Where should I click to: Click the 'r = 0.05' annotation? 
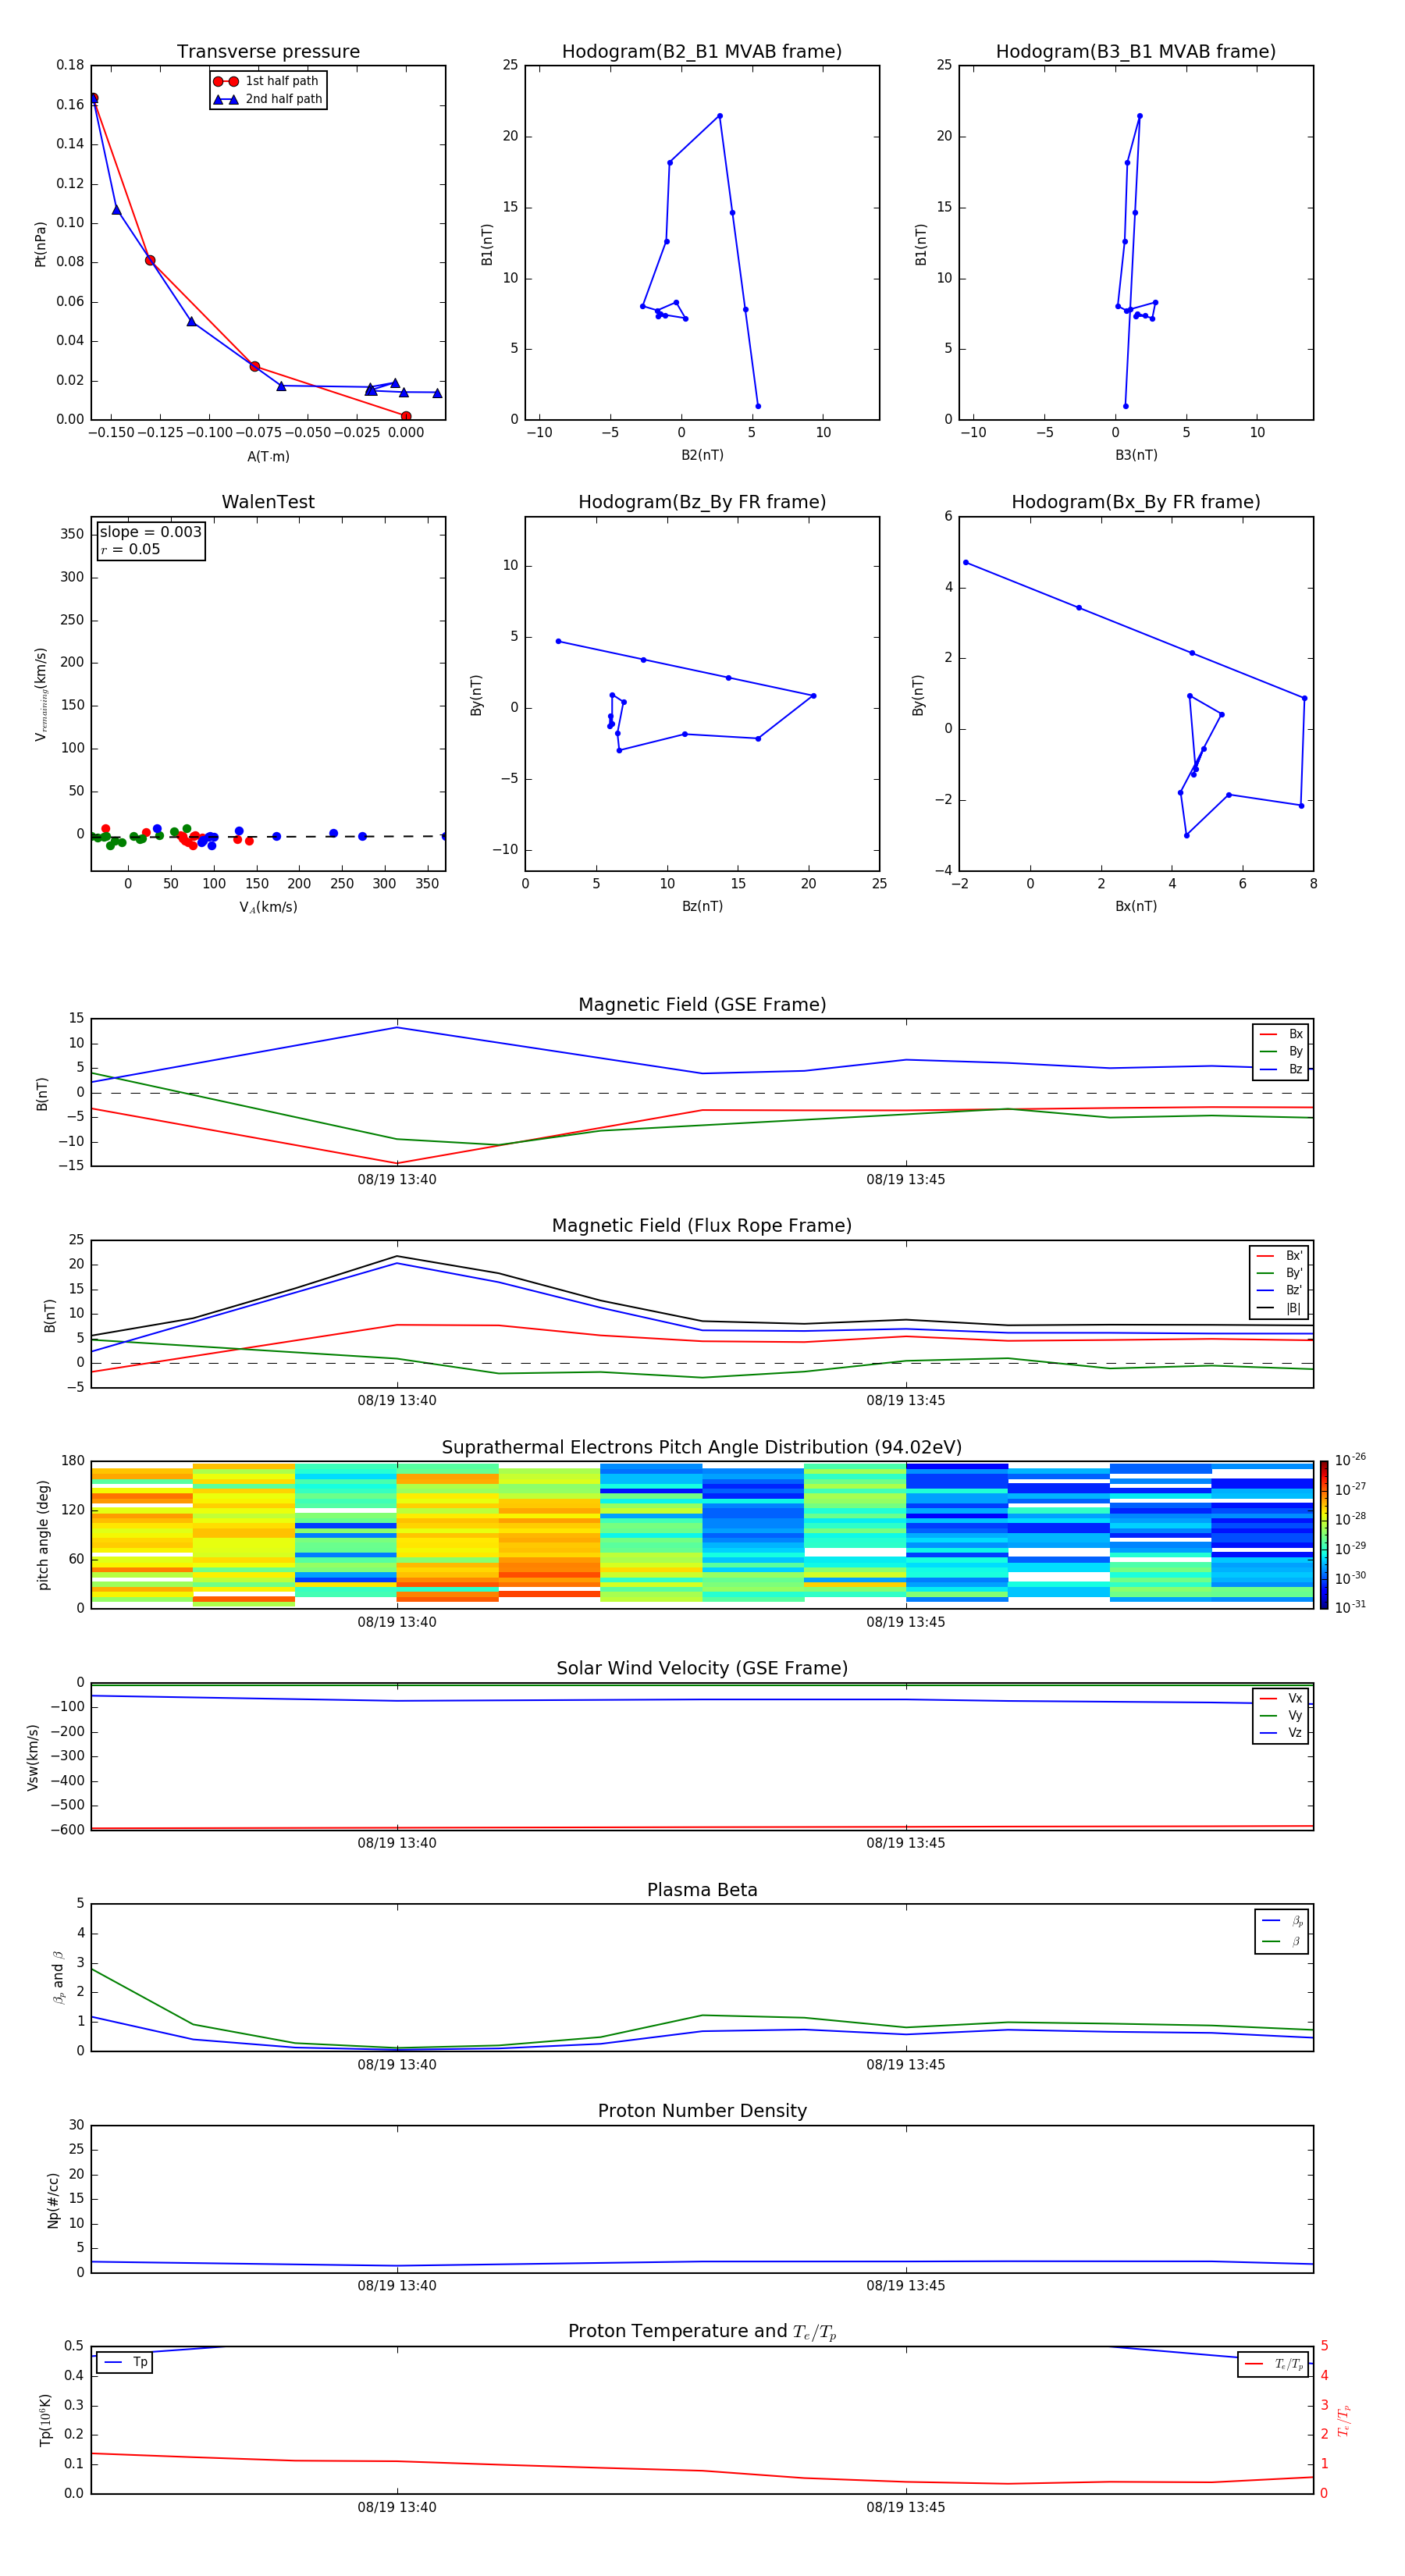(x=130, y=550)
